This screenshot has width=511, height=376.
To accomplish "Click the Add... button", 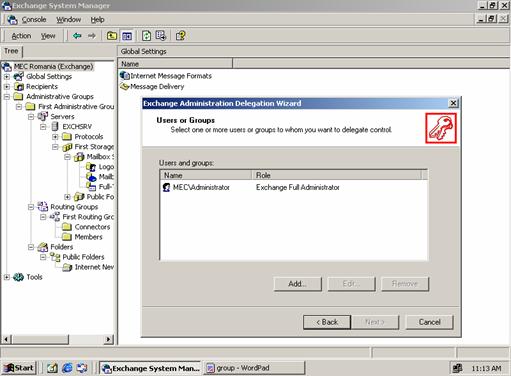I will 298,284.
